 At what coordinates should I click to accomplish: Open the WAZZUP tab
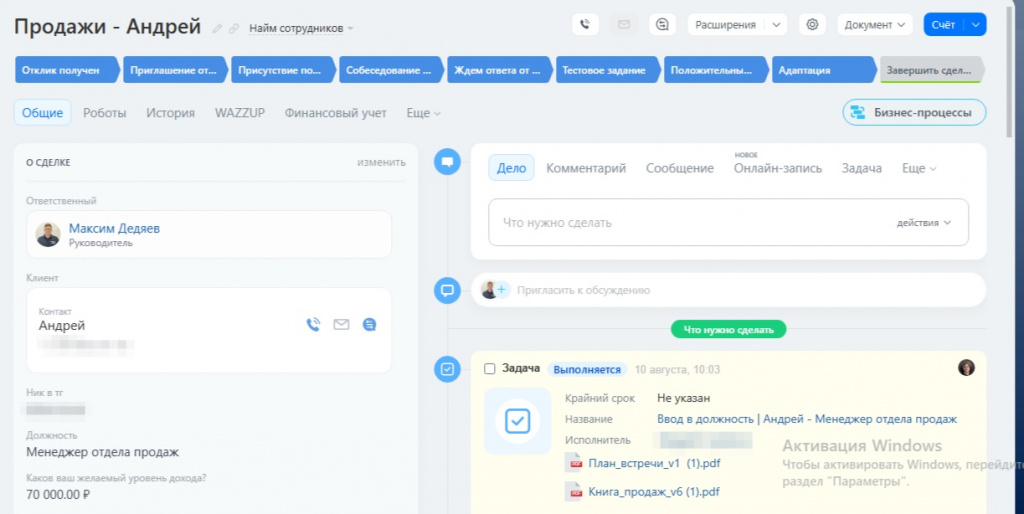[240, 113]
